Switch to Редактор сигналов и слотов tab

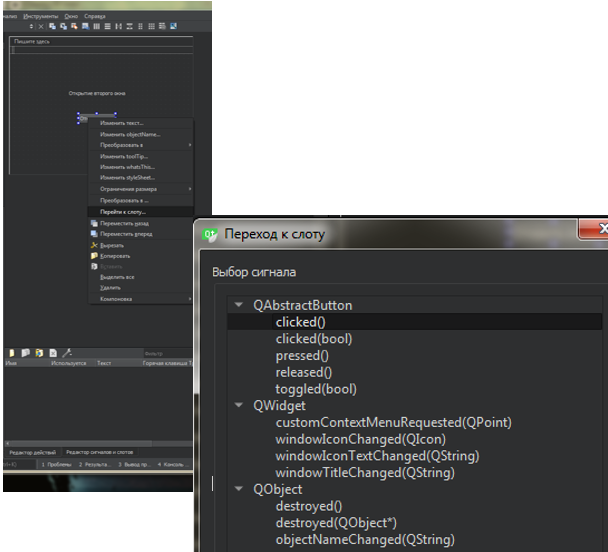99,454
